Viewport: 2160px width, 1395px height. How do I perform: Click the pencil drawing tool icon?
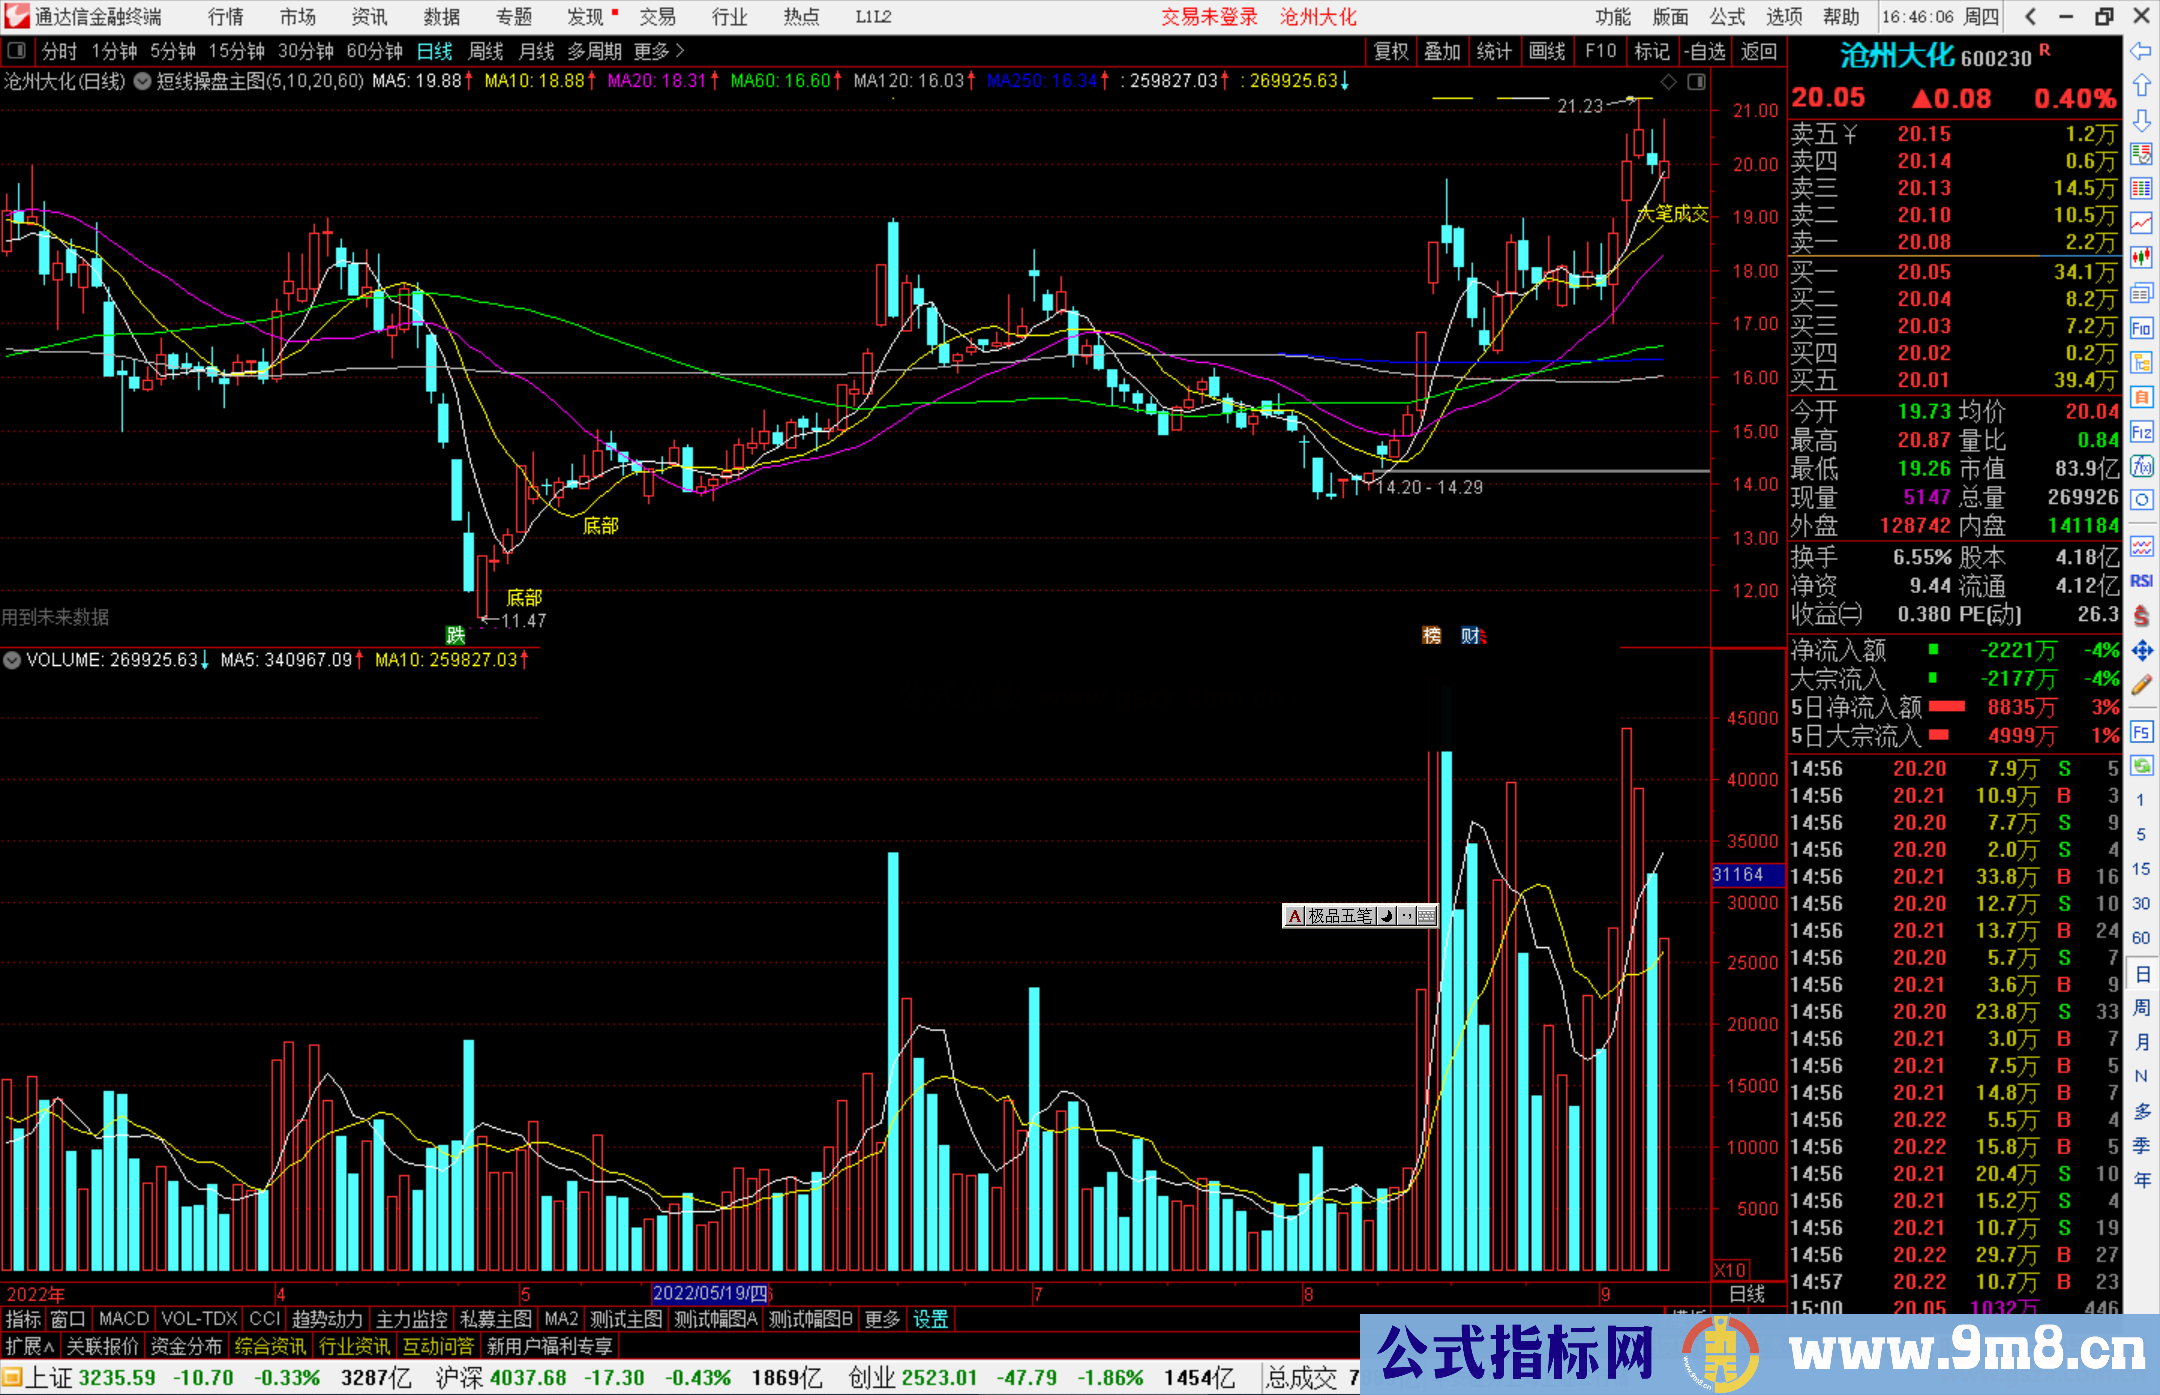2141,685
